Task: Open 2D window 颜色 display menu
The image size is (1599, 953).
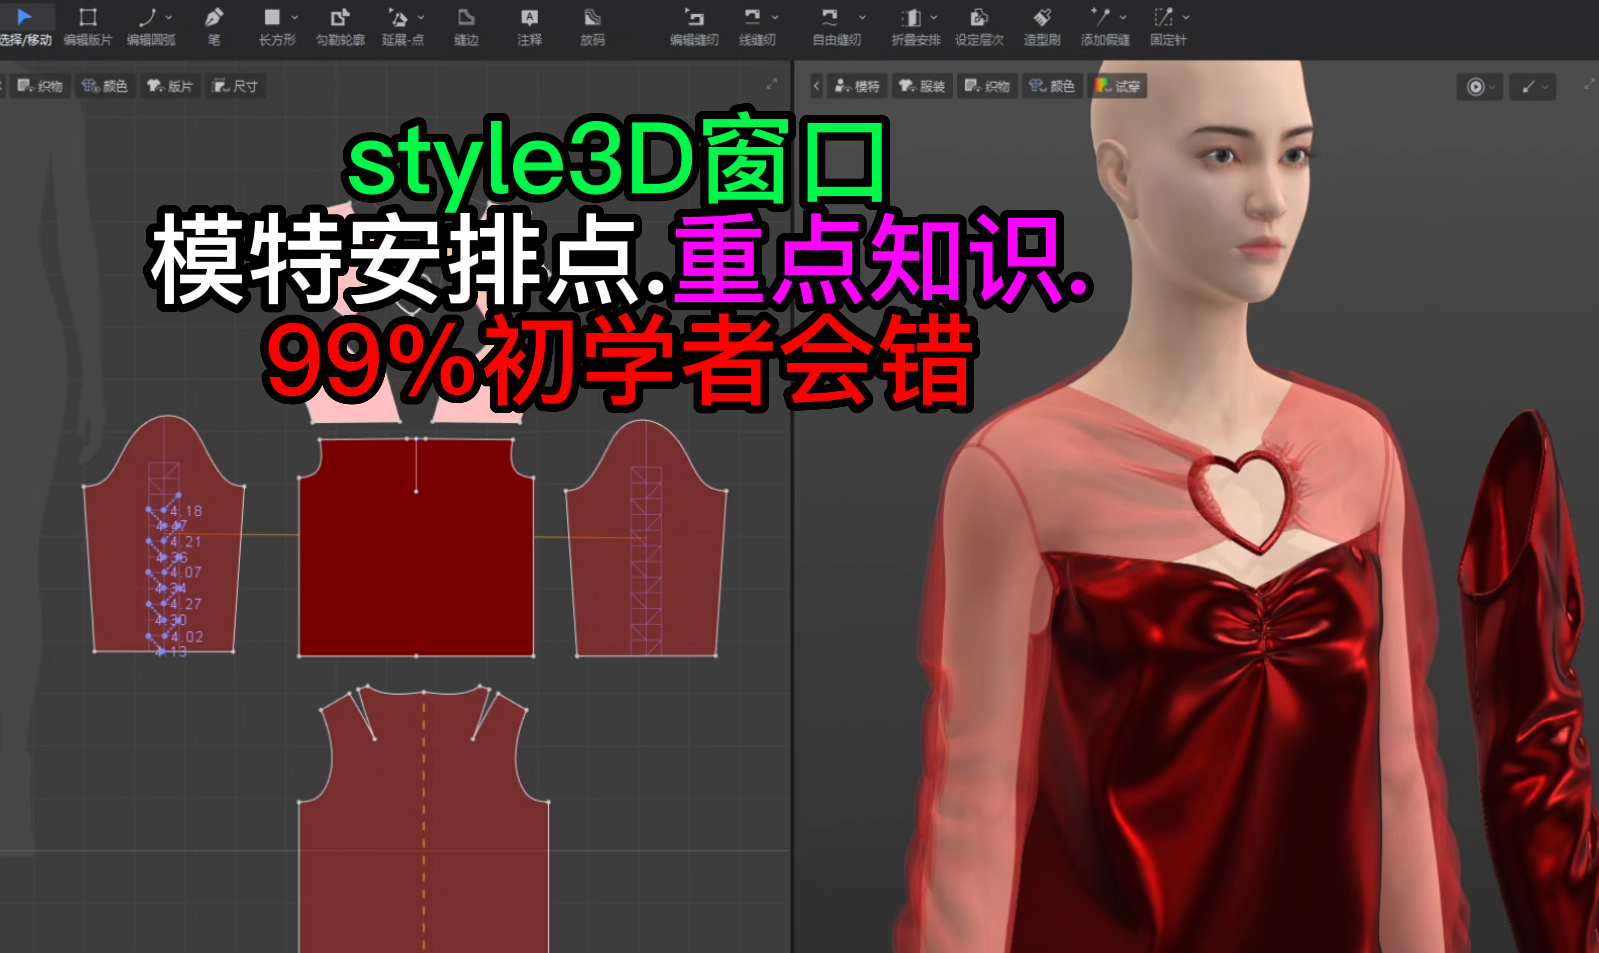Action: click(x=105, y=86)
